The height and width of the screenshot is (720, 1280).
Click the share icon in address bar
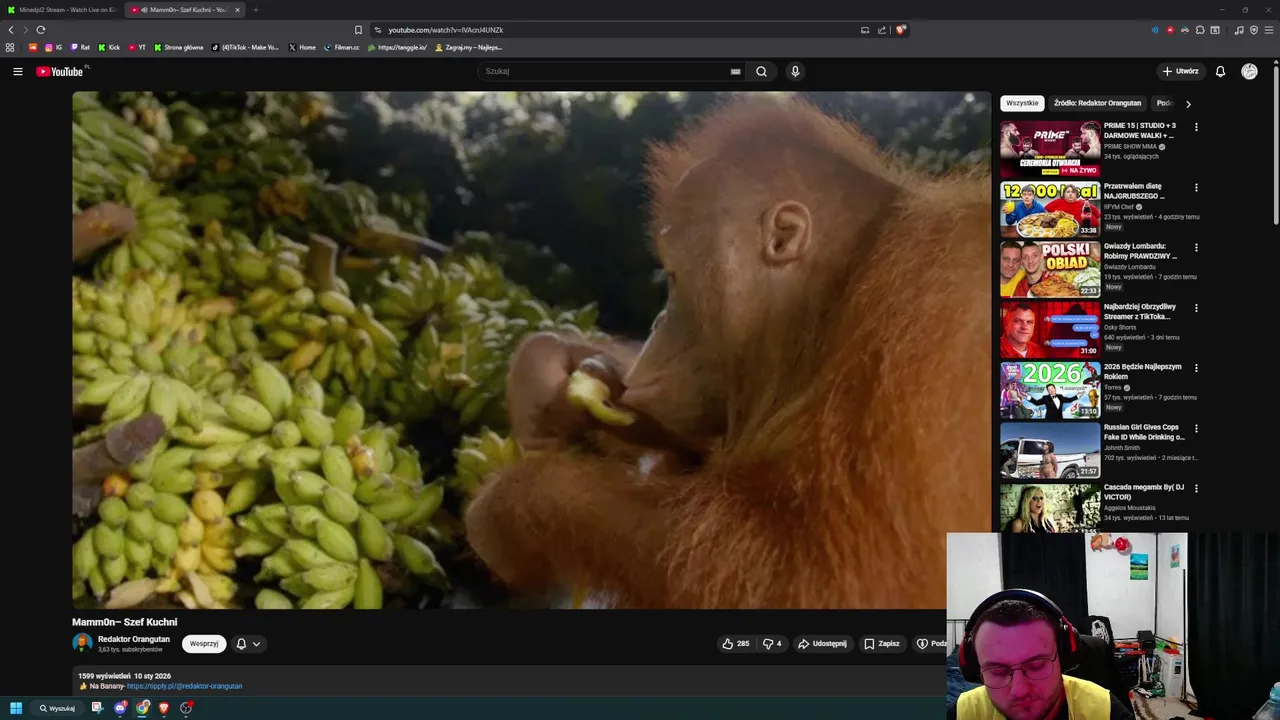(882, 30)
